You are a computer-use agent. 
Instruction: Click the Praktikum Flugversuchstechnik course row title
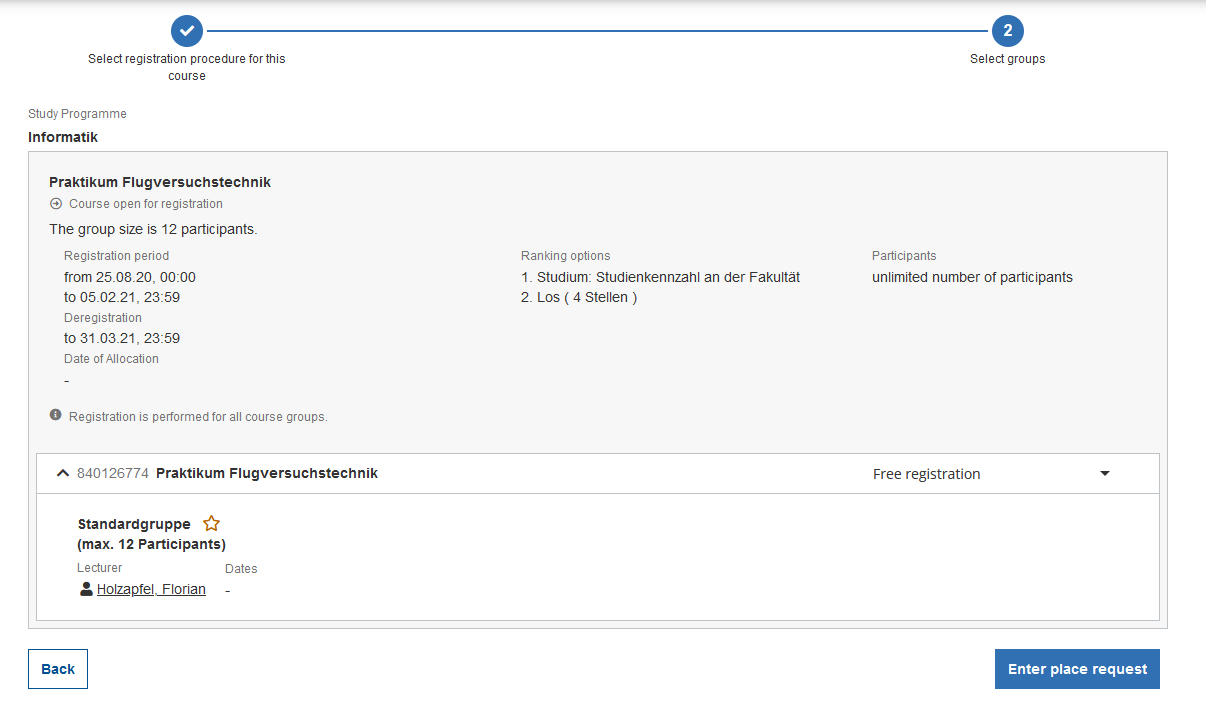click(x=267, y=473)
